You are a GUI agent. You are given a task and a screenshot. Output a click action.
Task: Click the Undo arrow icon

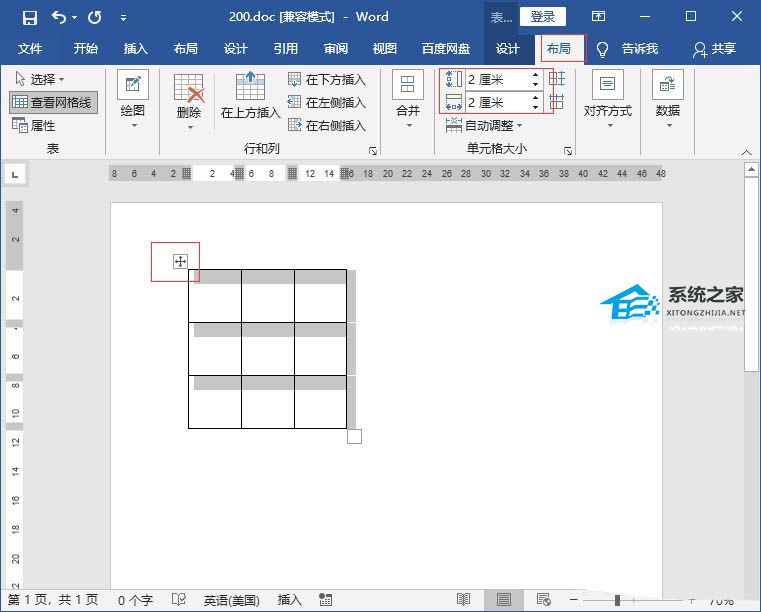coord(59,17)
